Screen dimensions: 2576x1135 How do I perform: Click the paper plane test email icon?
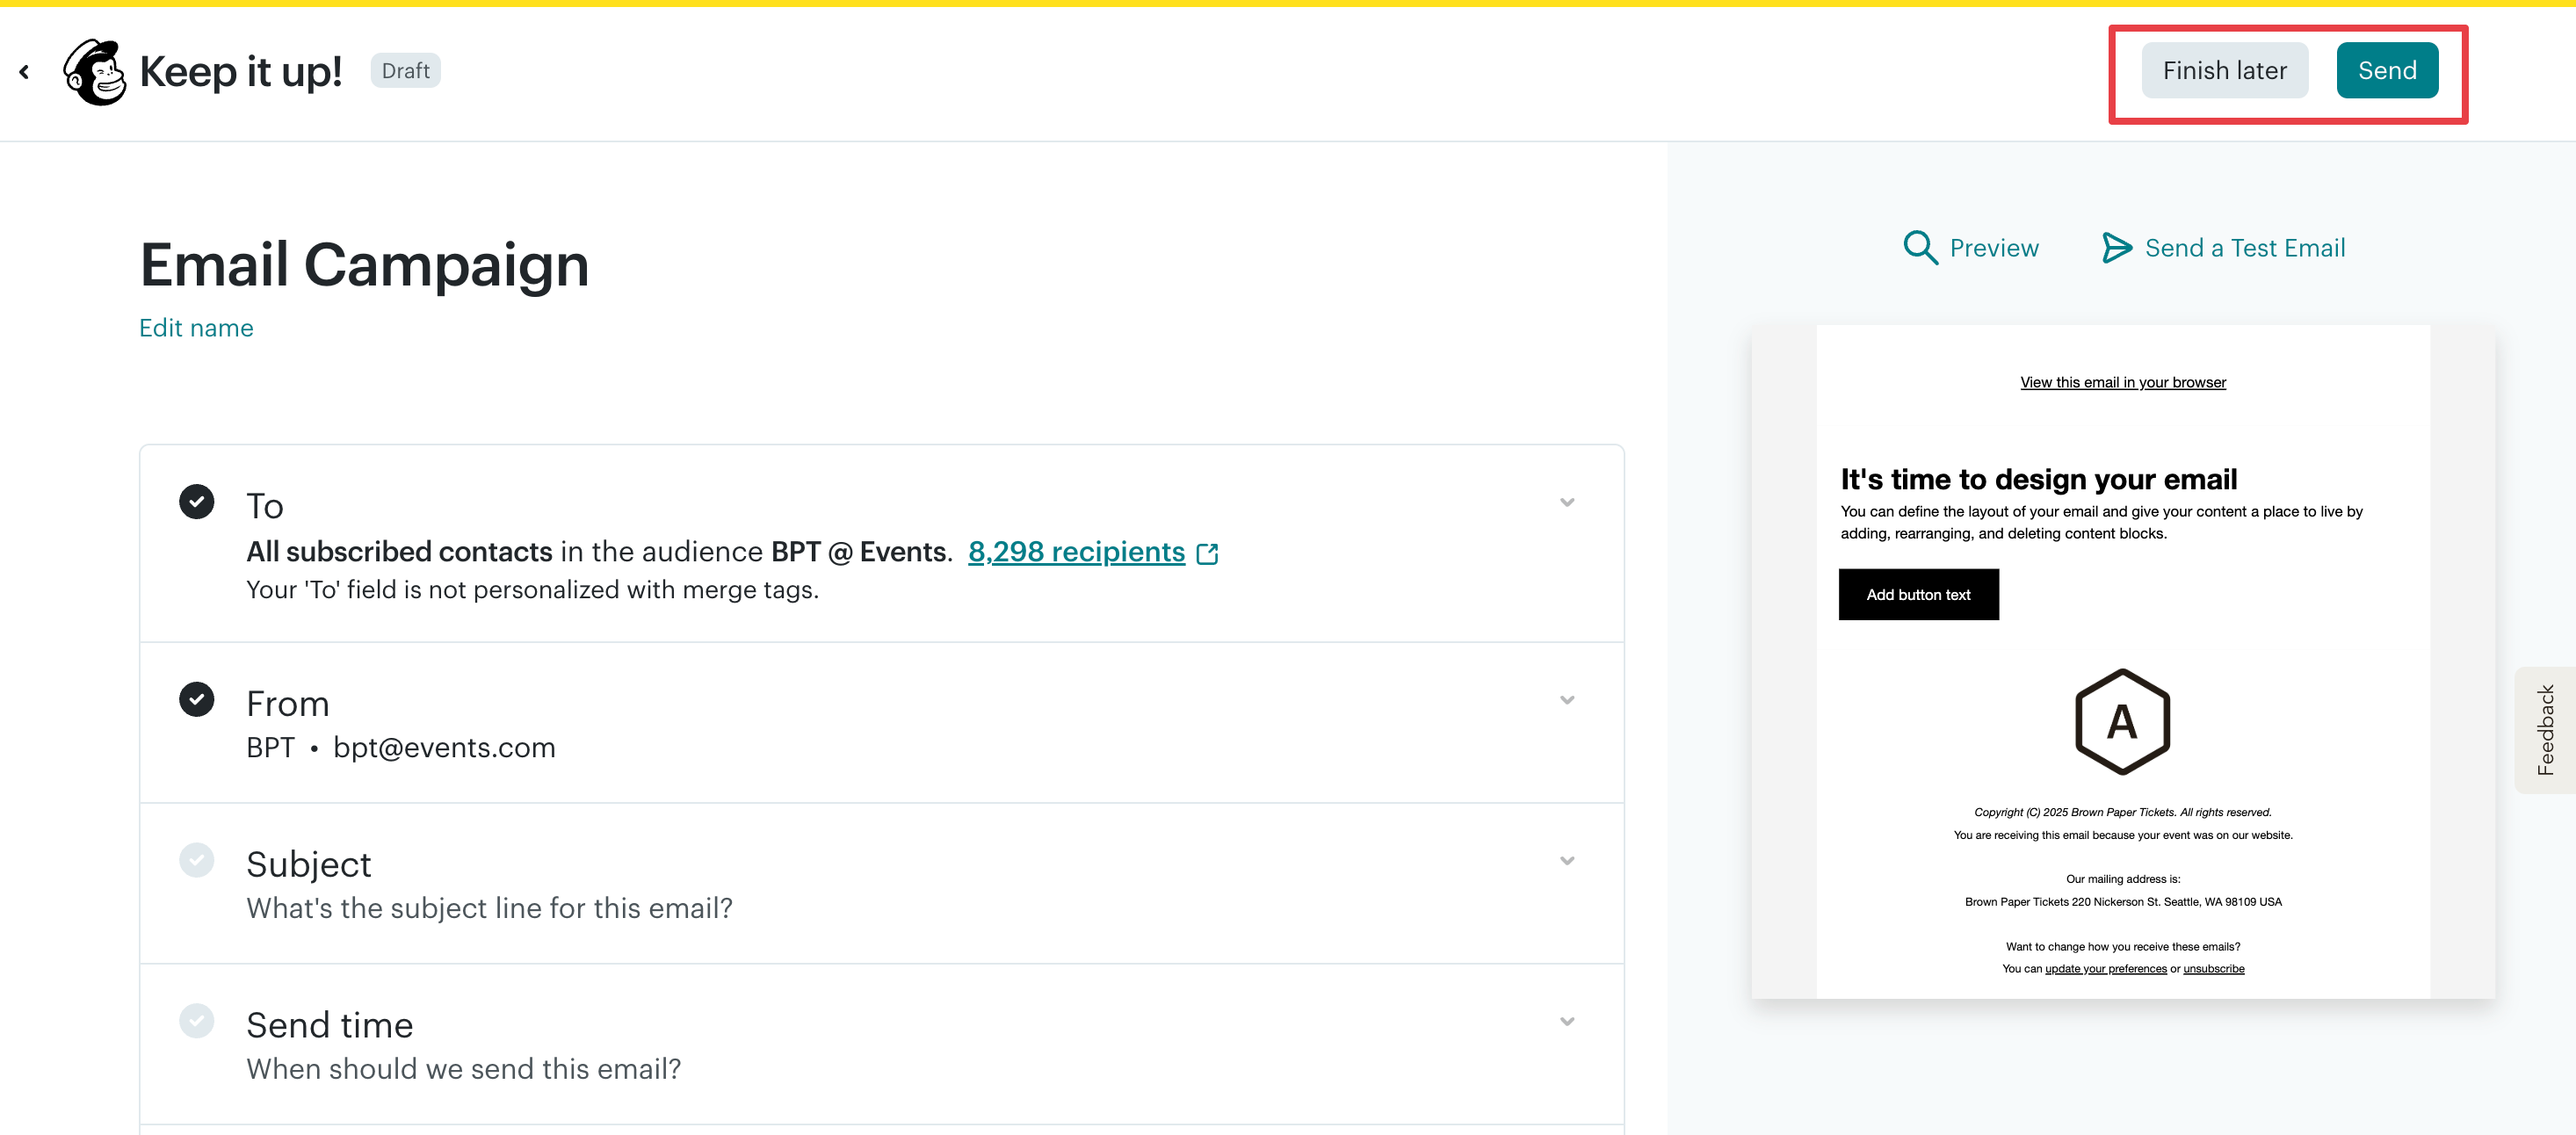point(2116,247)
